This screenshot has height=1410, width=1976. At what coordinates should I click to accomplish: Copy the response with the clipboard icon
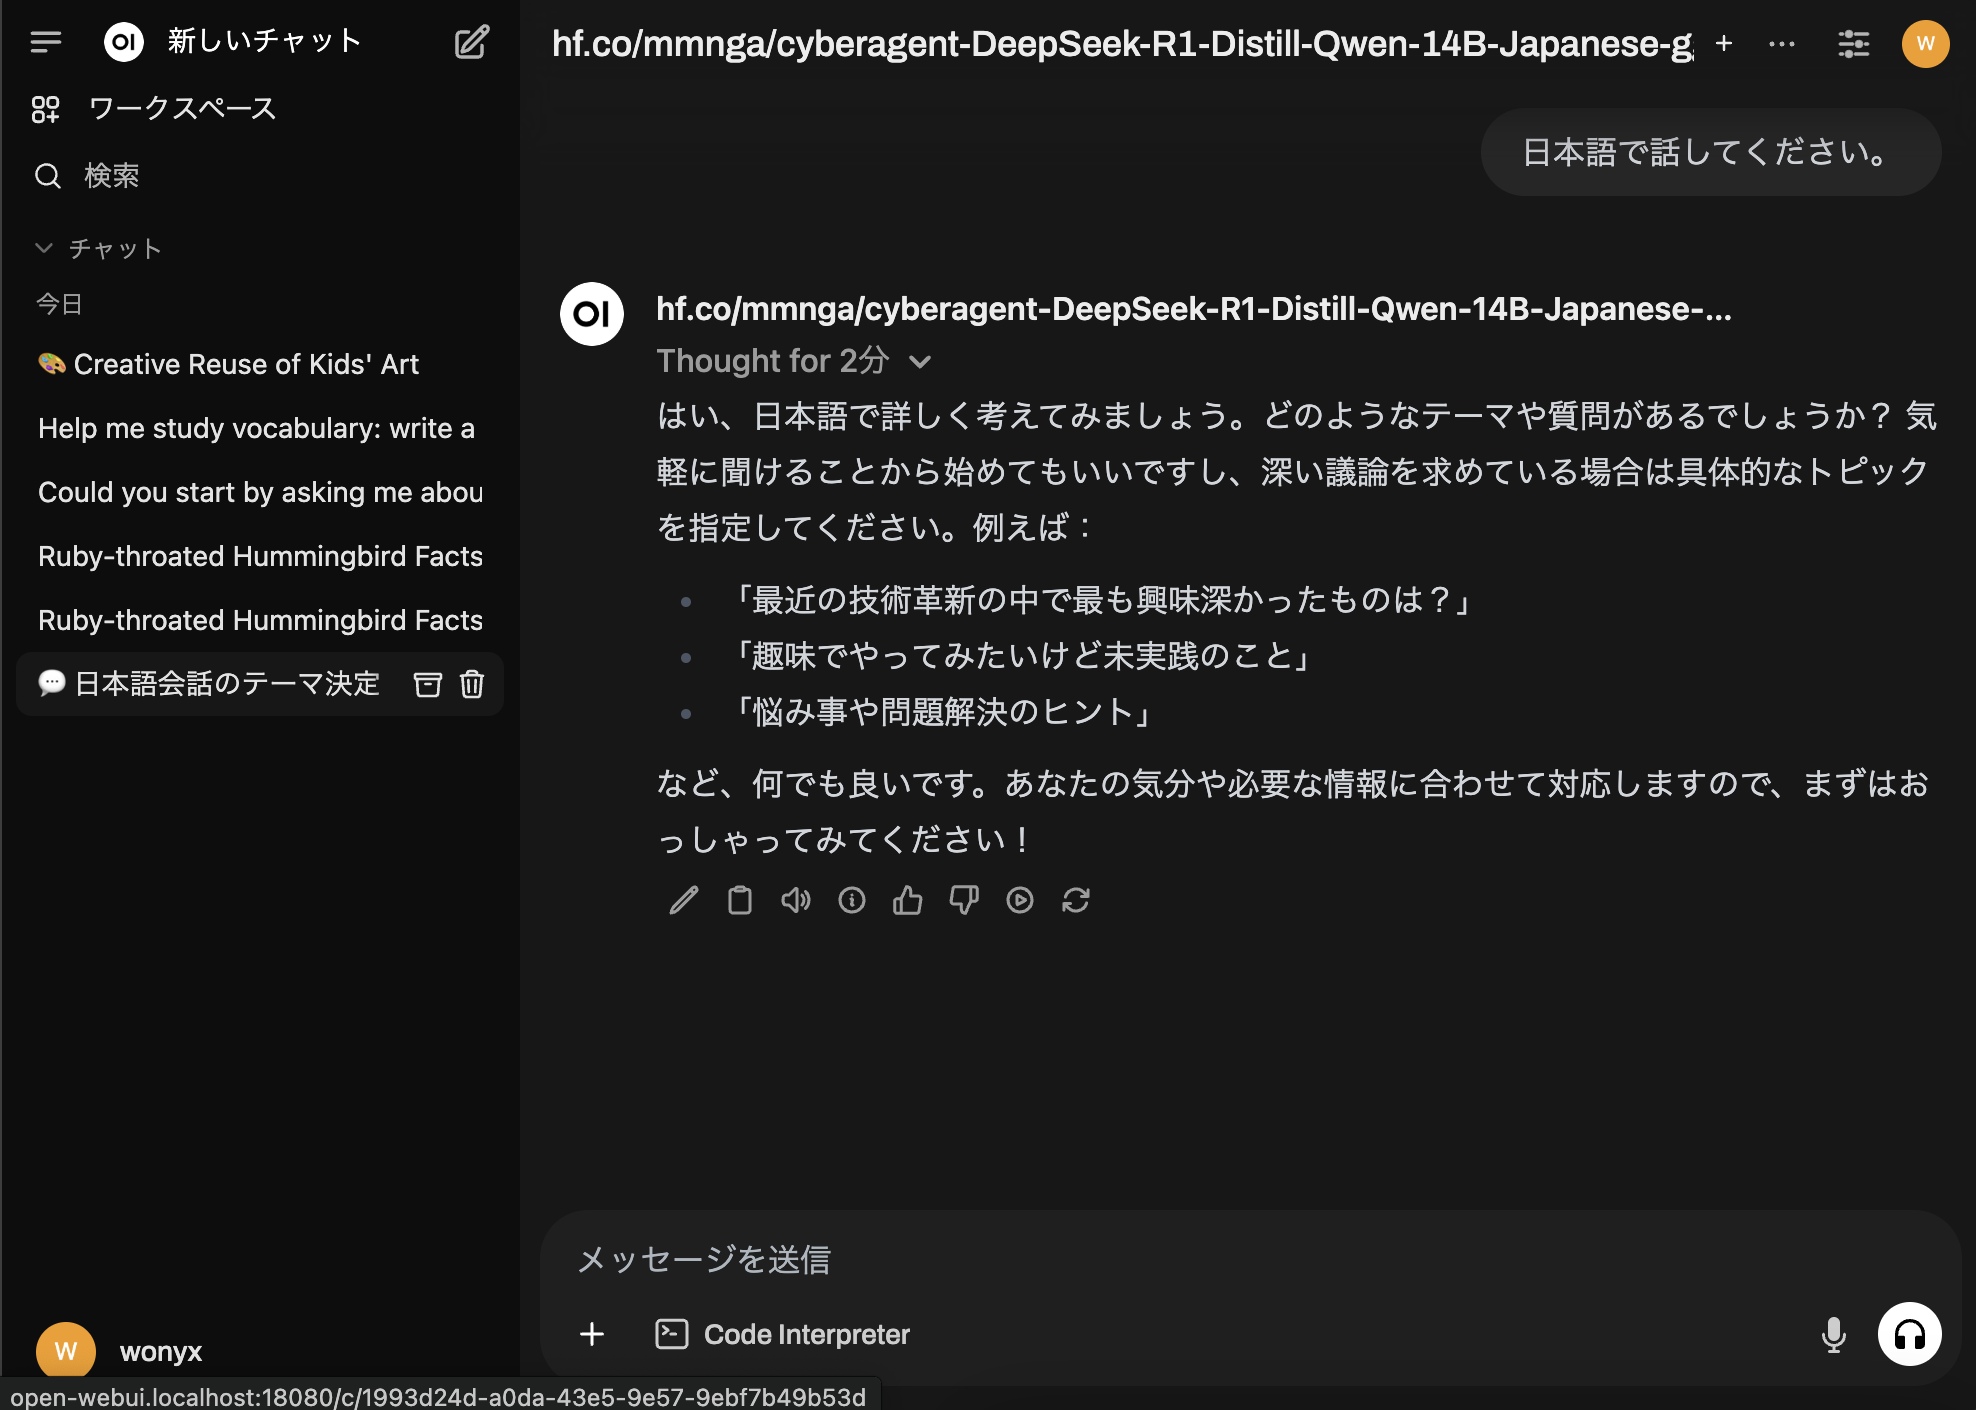740,901
